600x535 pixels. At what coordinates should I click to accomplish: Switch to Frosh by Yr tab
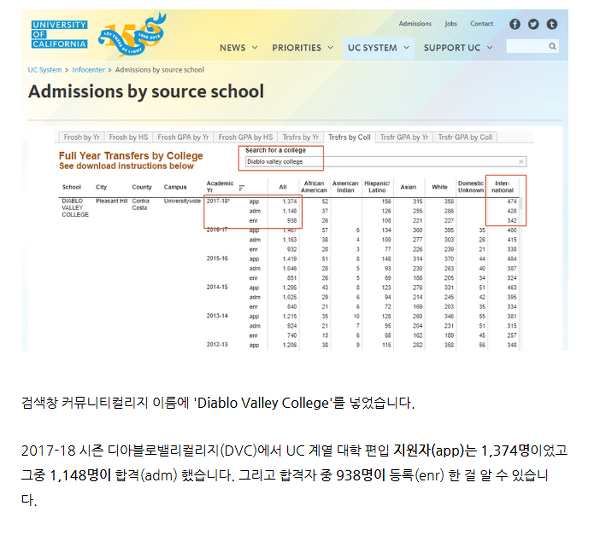(x=82, y=137)
